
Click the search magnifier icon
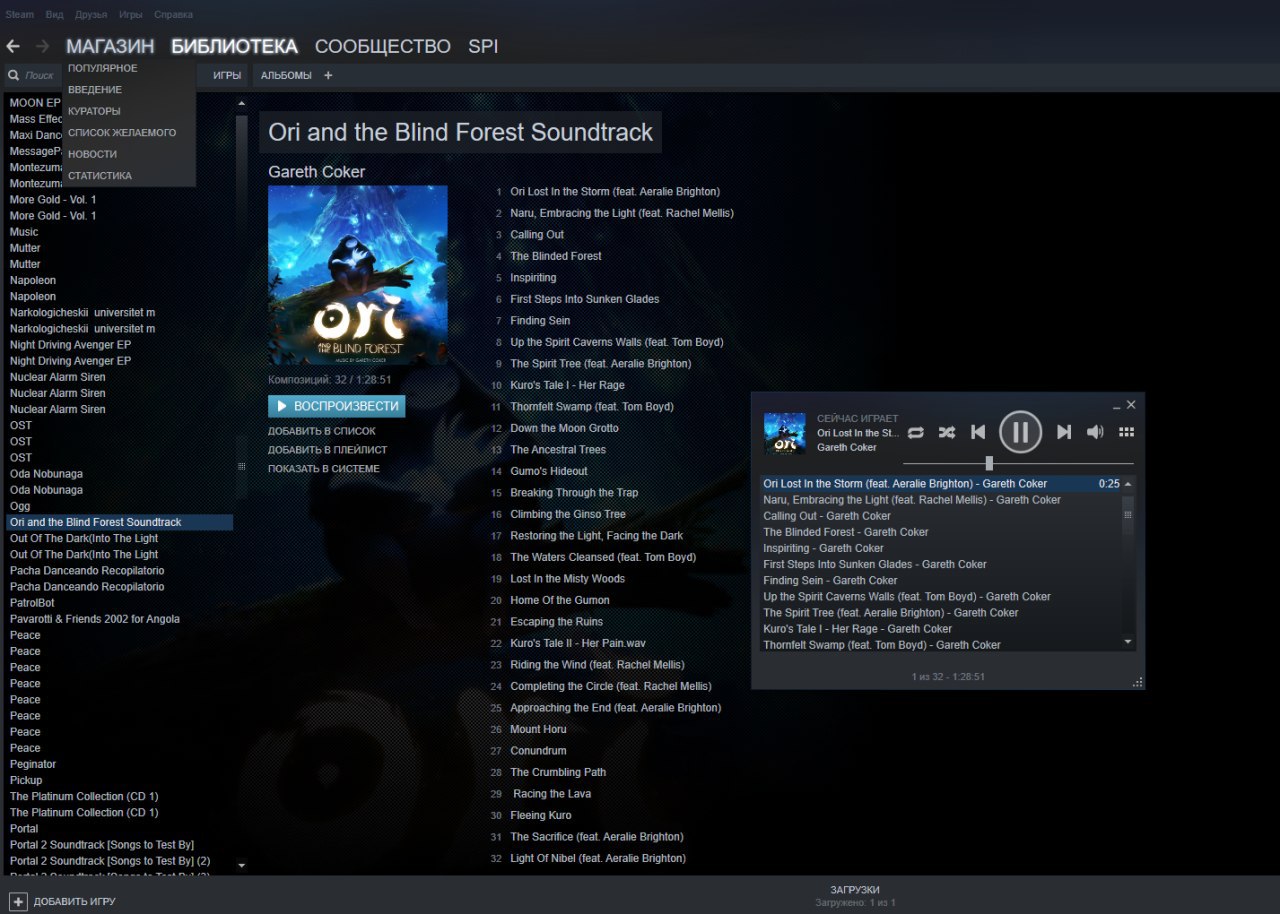click(14, 75)
